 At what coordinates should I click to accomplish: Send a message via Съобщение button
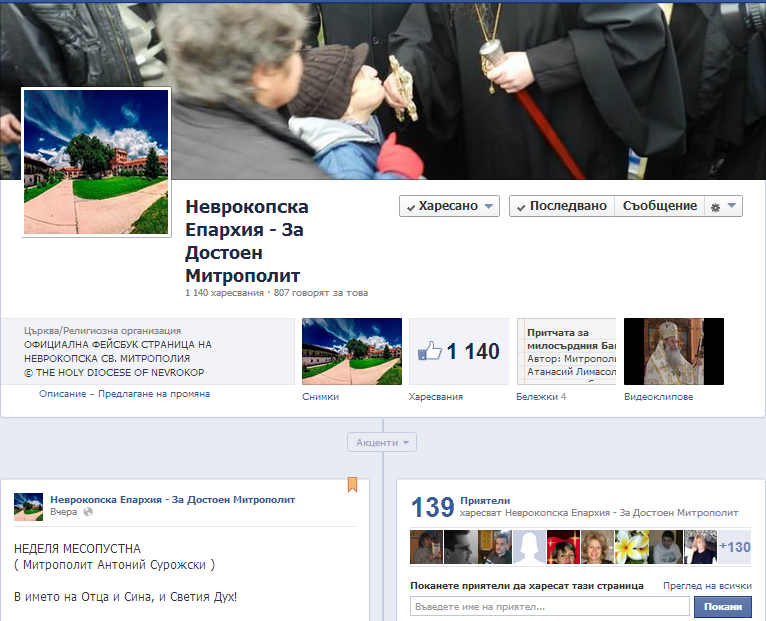click(x=660, y=206)
